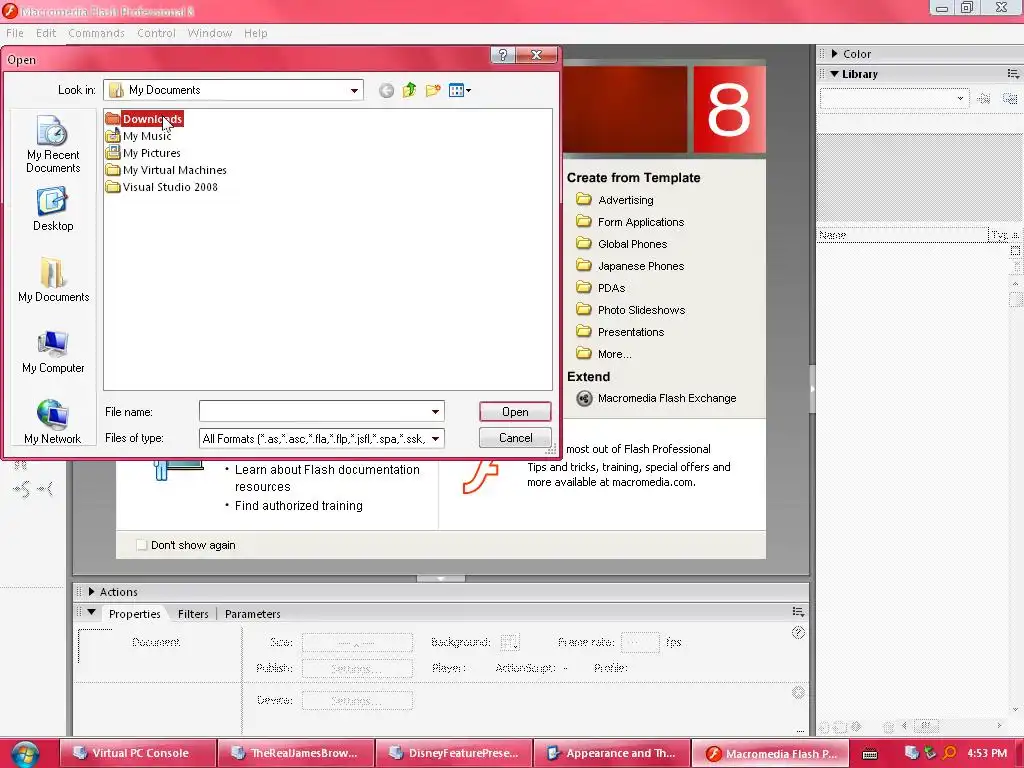
Task: Select My Documents in places bar
Action: (53, 280)
